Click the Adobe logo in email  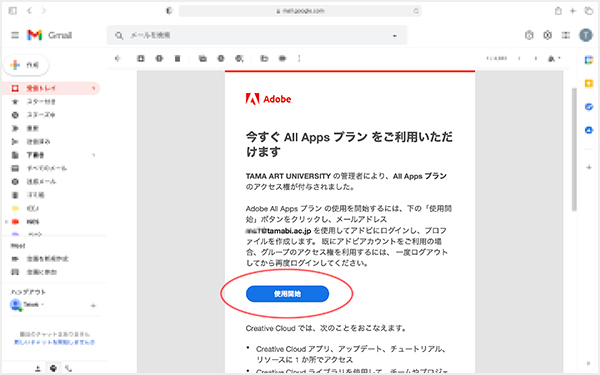[268, 99]
